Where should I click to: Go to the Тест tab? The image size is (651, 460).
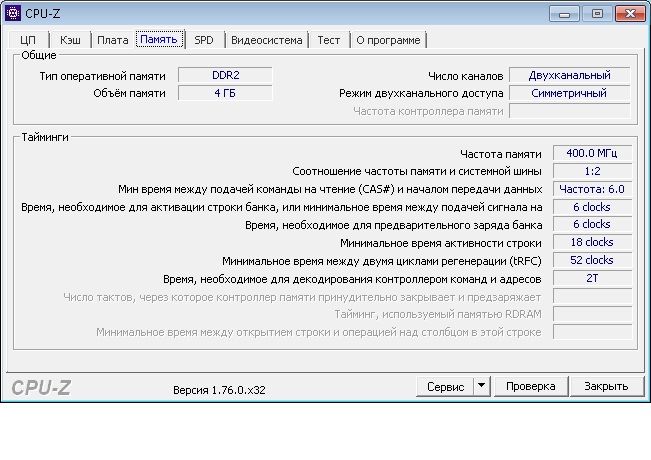click(328, 40)
